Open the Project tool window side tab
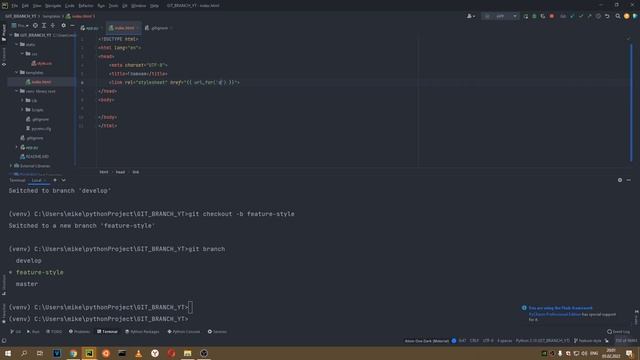Image resolution: width=640 pixels, height=360 pixels. coord(4,32)
